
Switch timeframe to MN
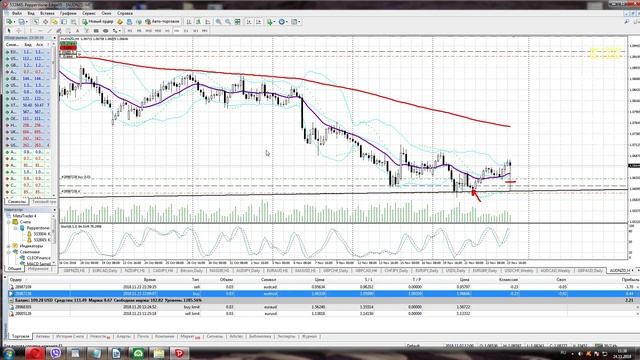point(204,31)
